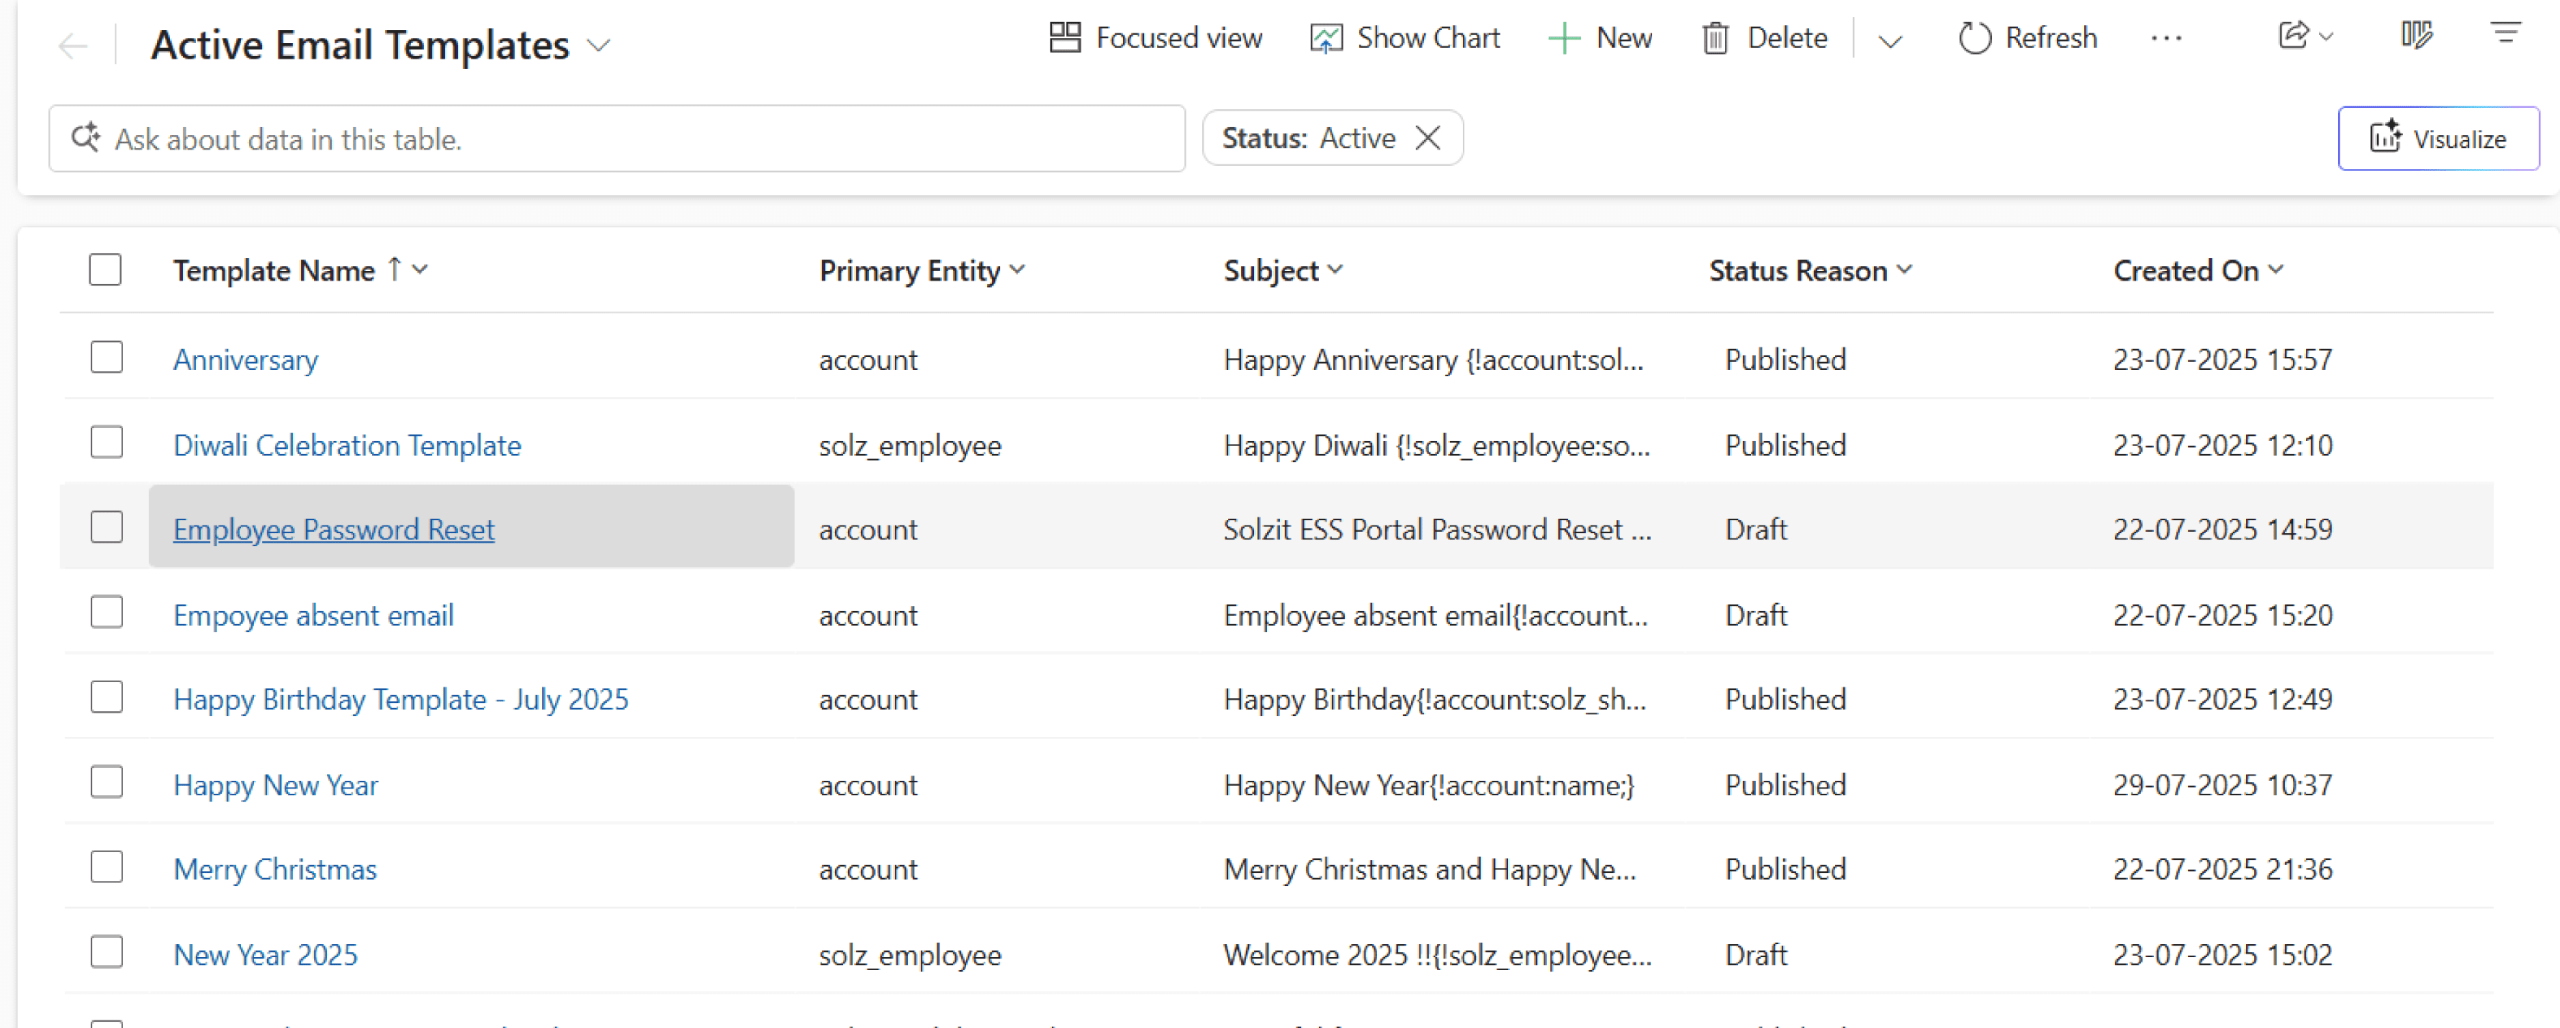The width and height of the screenshot is (2560, 1028).
Task: Select the Merry Christmas row checkbox
Action: pyautogui.click(x=107, y=867)
